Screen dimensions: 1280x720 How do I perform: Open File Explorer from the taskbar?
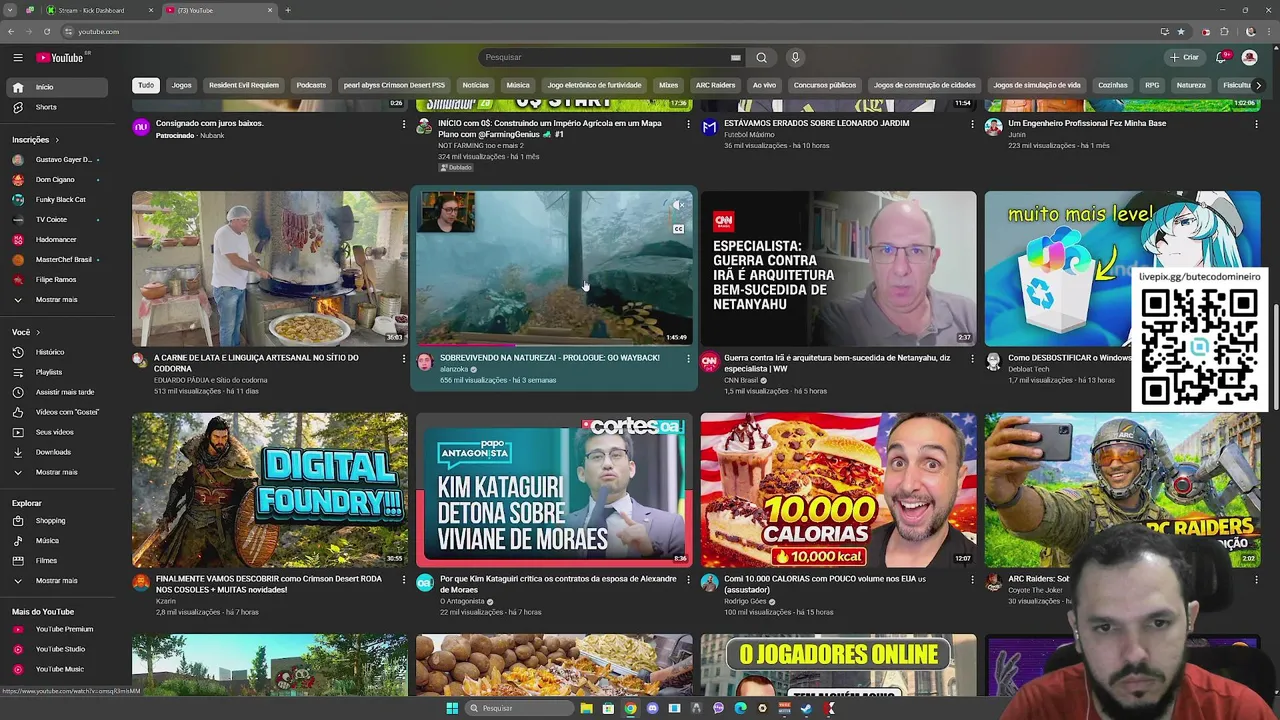(x=586, y=708)
